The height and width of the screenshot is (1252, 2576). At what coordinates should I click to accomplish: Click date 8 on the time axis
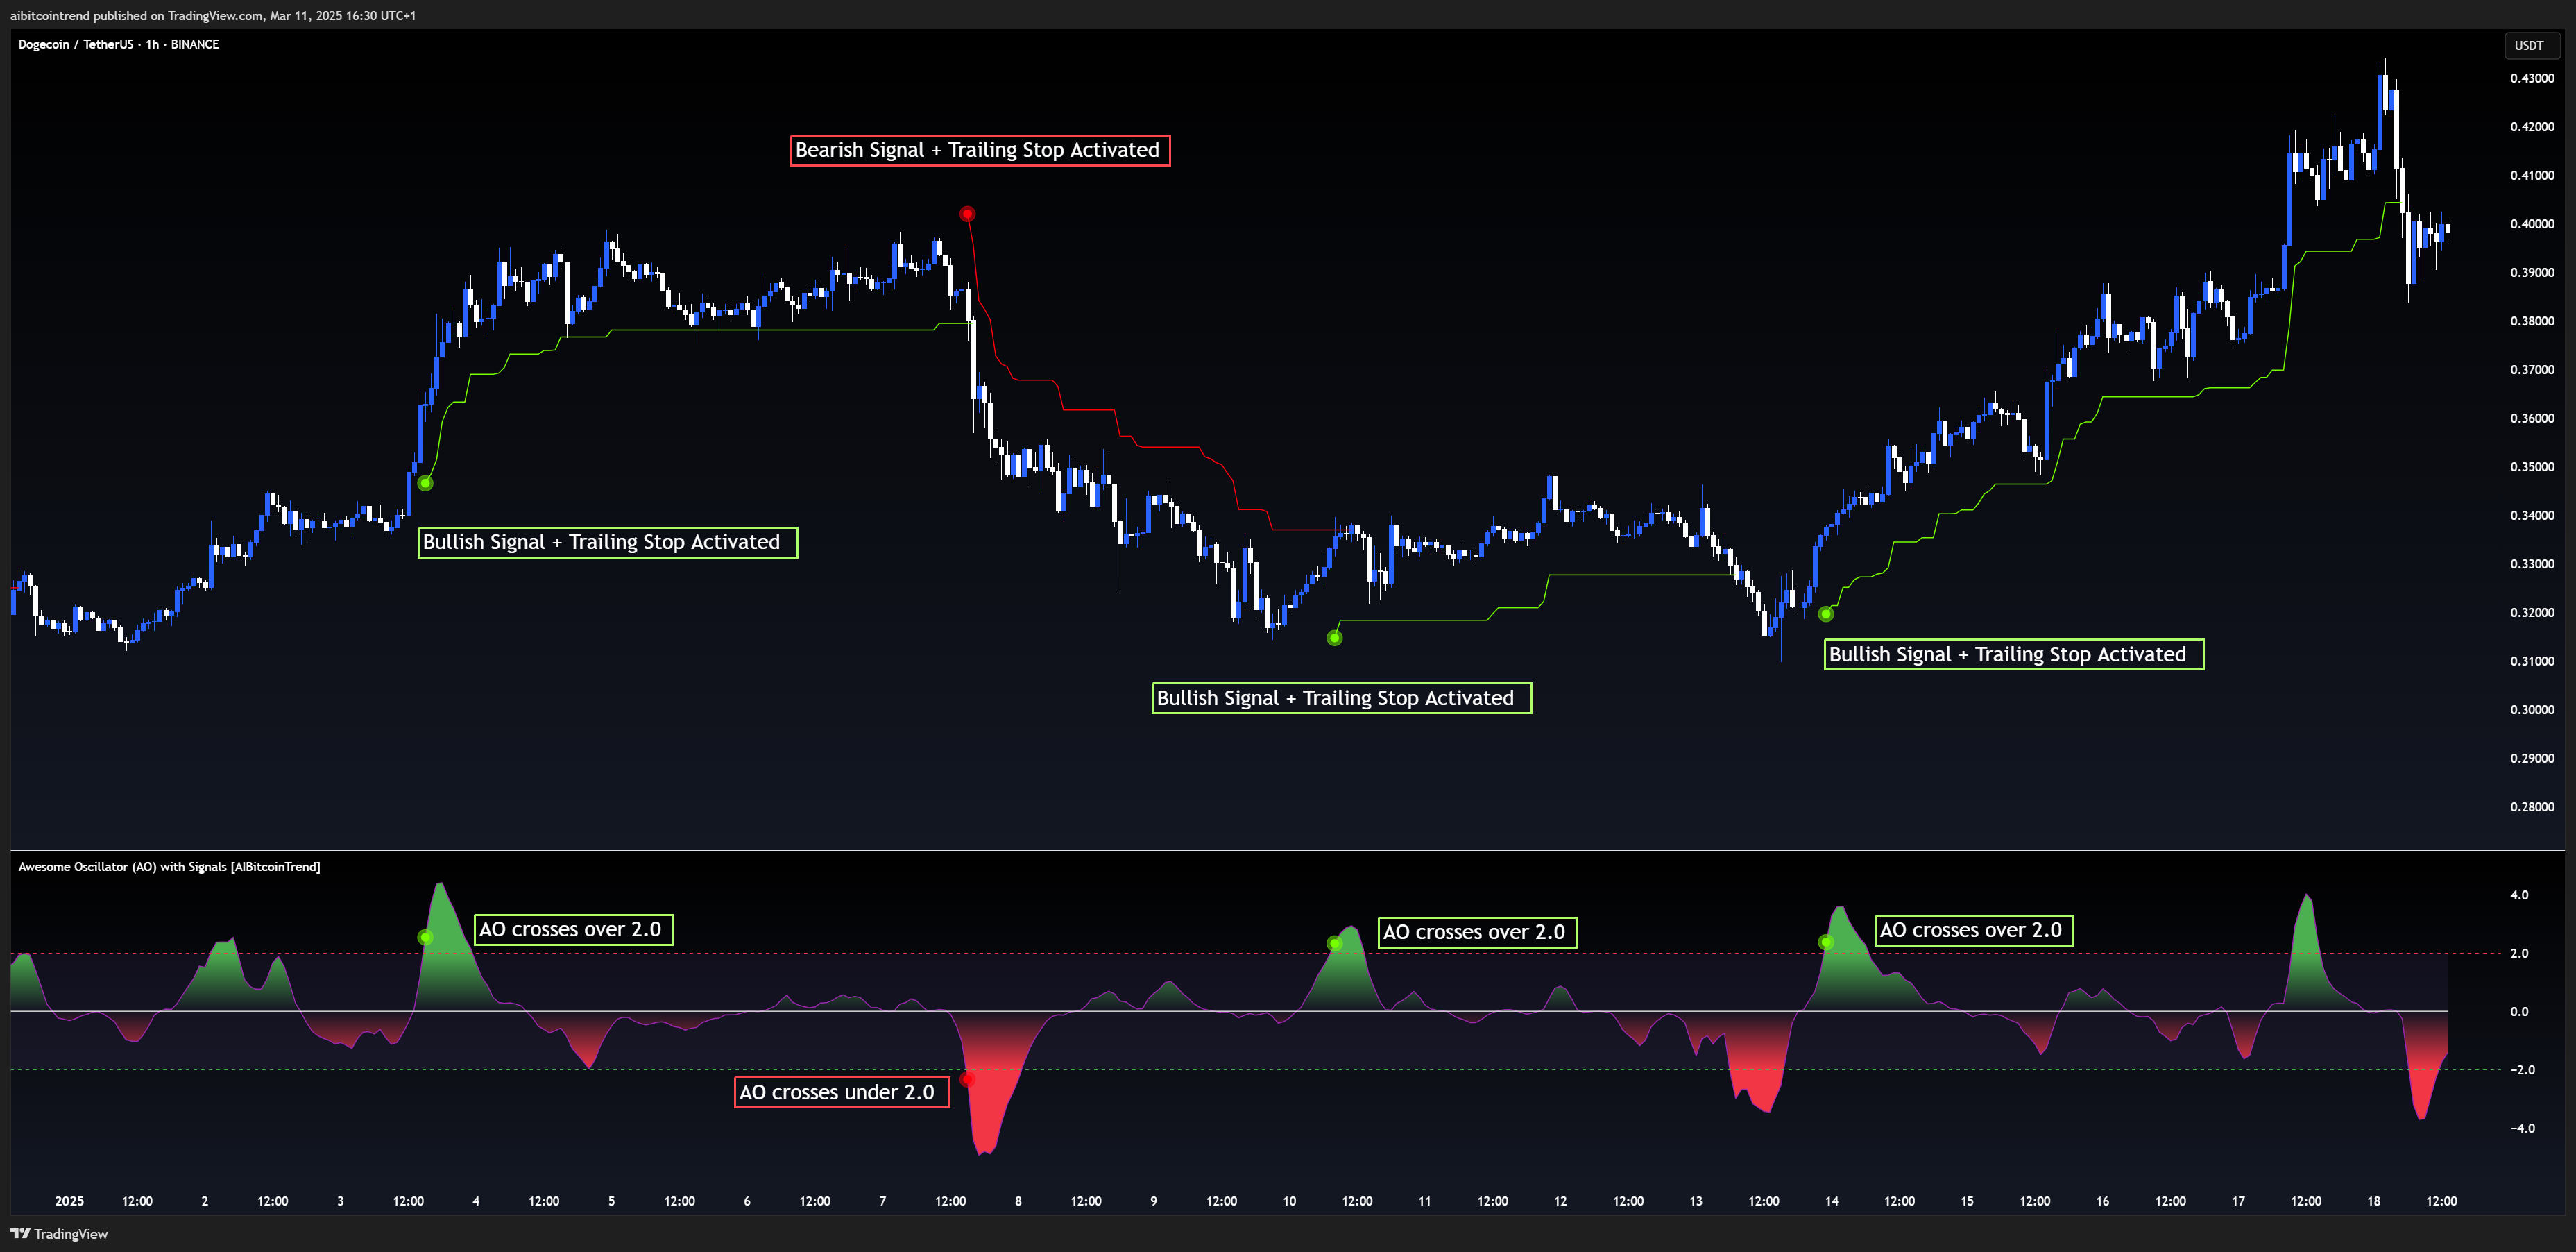[1018, 1201]
